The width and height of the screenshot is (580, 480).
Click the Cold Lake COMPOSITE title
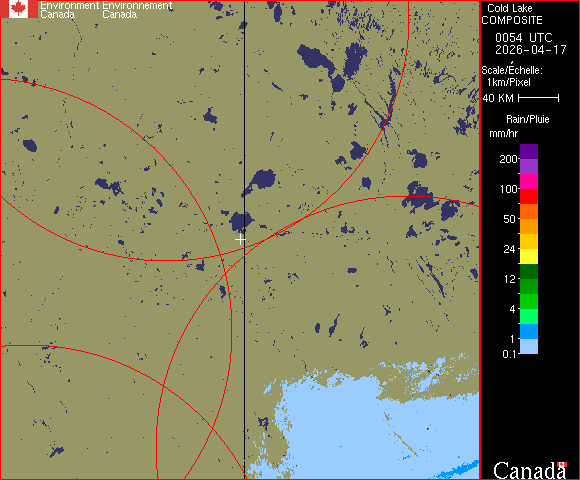(x=512, y=14)
